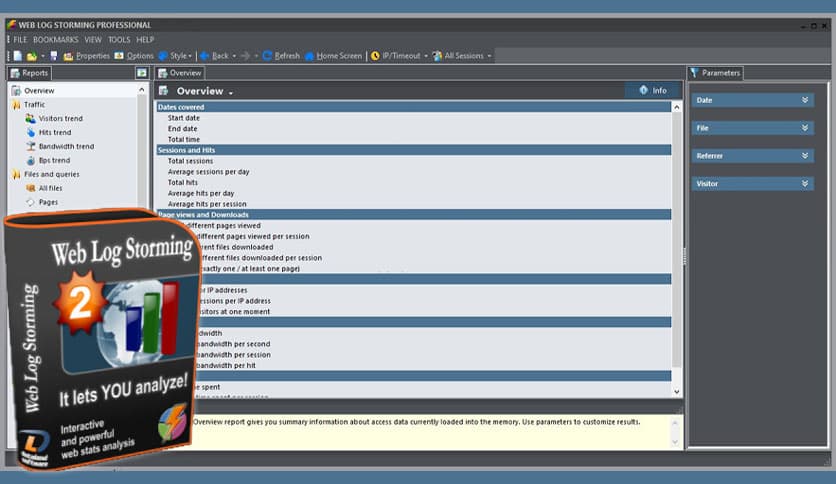Open the Options toolbar button
This screenshot has width=836, height=484.
point(134,56)
